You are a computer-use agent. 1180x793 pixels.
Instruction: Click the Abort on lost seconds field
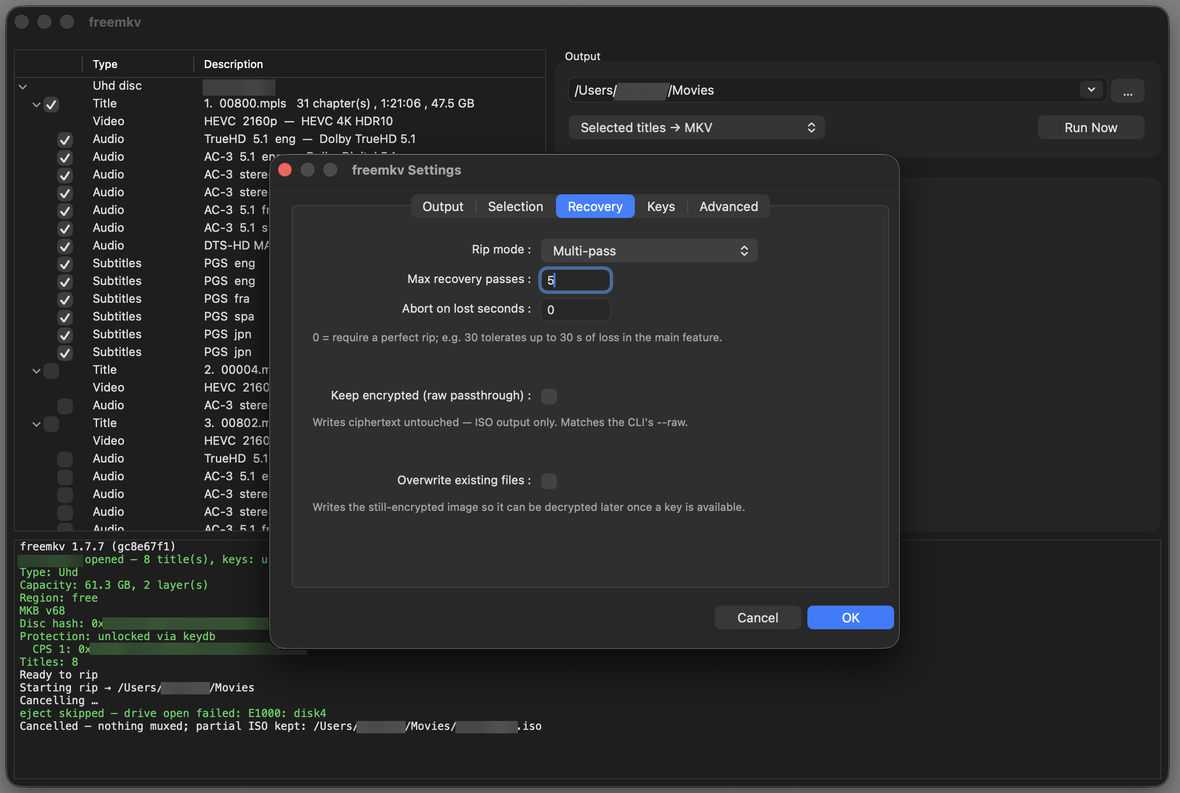coord(575,309)
